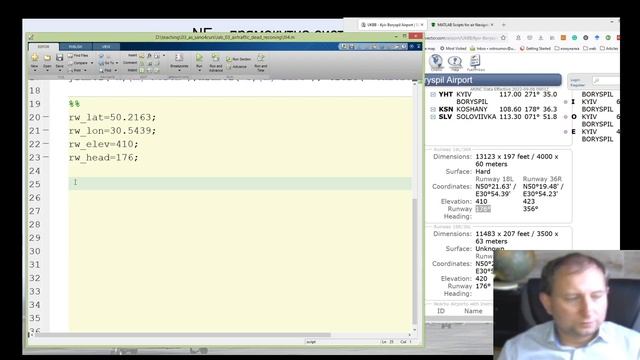Click the green Run icon

pyautogui.click(x=199, y=58)
